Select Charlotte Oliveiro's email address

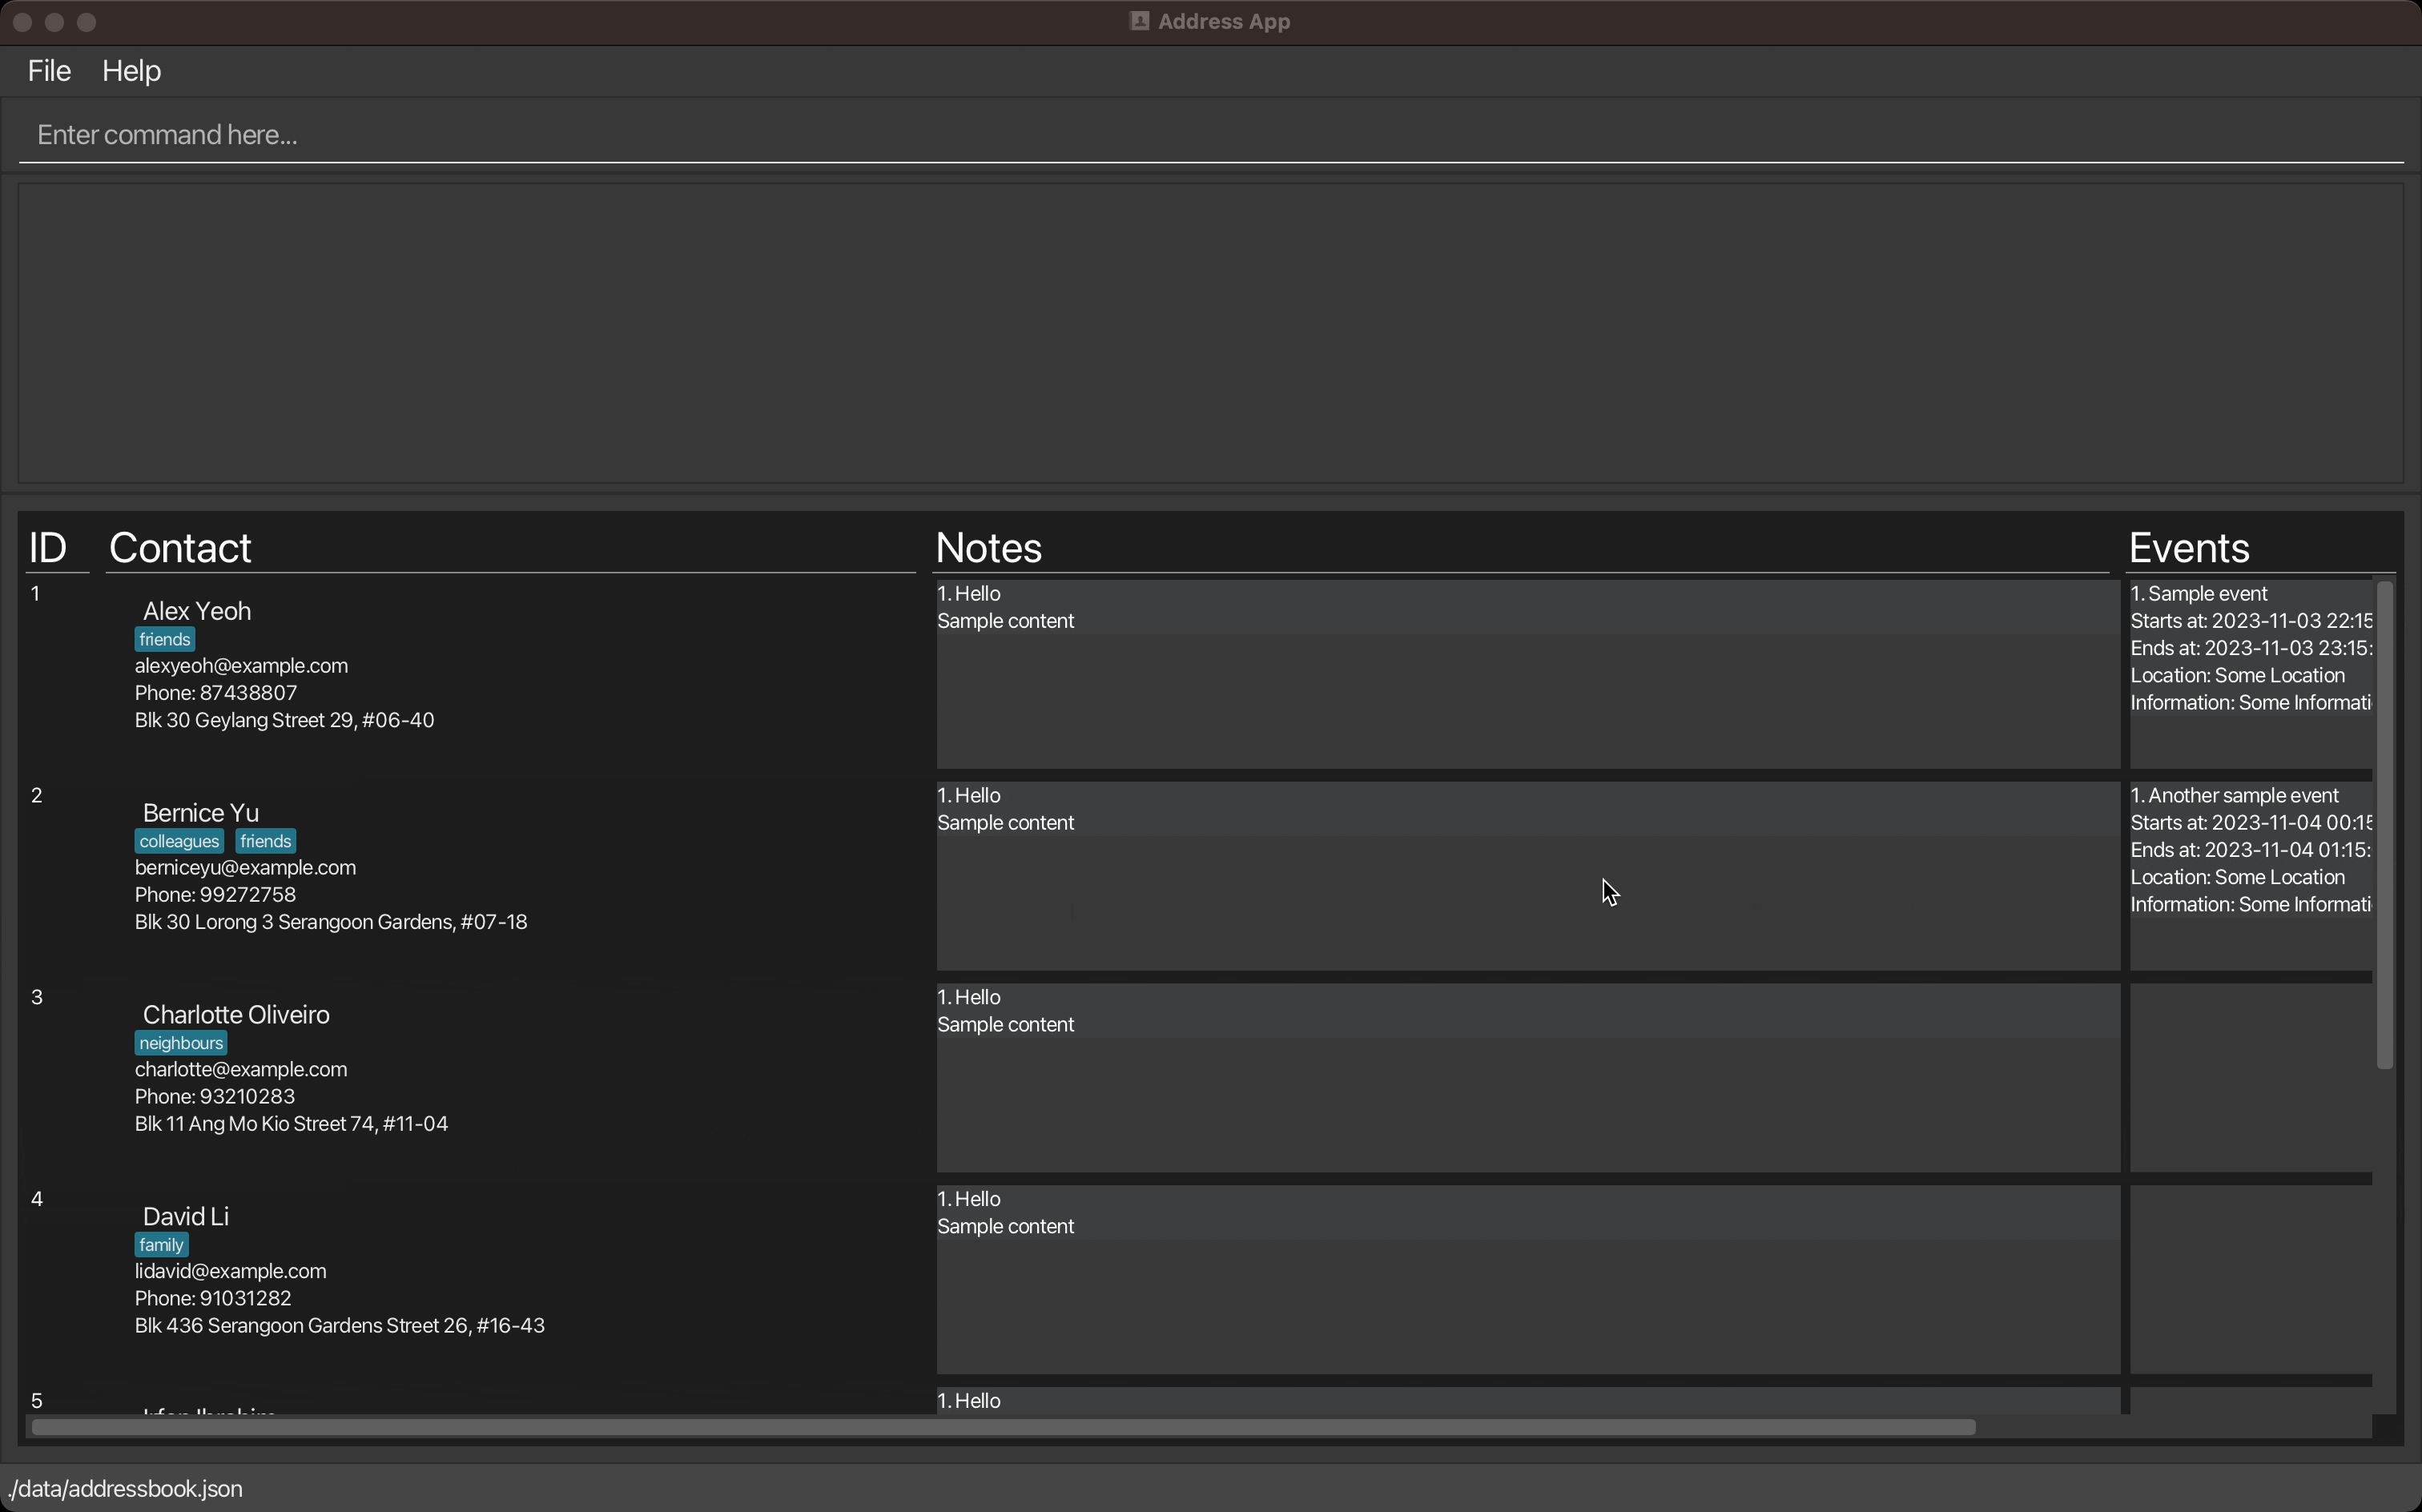[241, 1070]
